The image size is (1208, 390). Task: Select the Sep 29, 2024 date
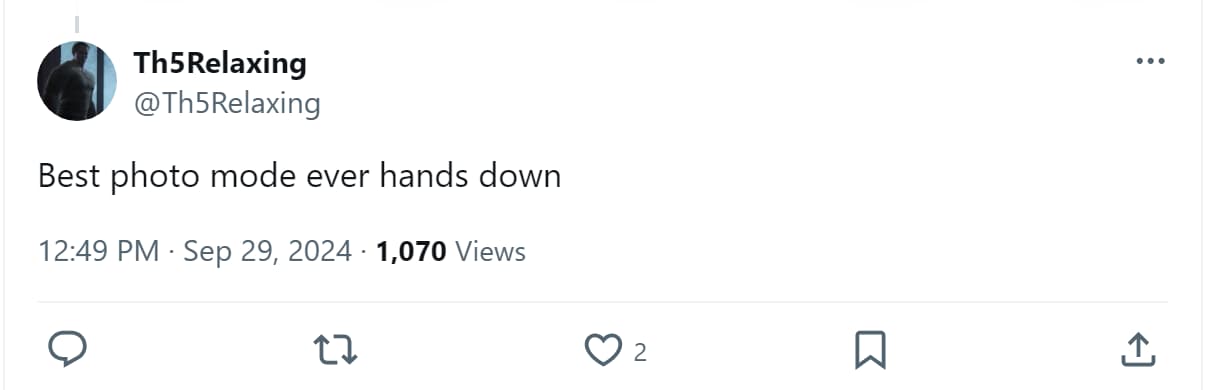267,251
